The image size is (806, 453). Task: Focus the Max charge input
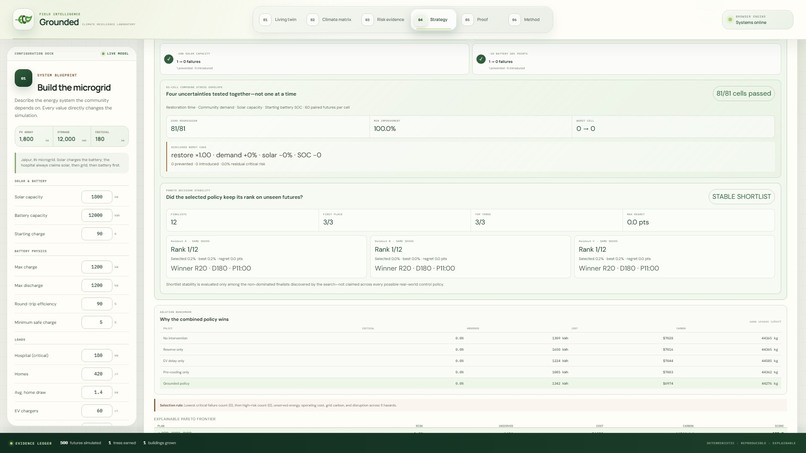[97, 267]
